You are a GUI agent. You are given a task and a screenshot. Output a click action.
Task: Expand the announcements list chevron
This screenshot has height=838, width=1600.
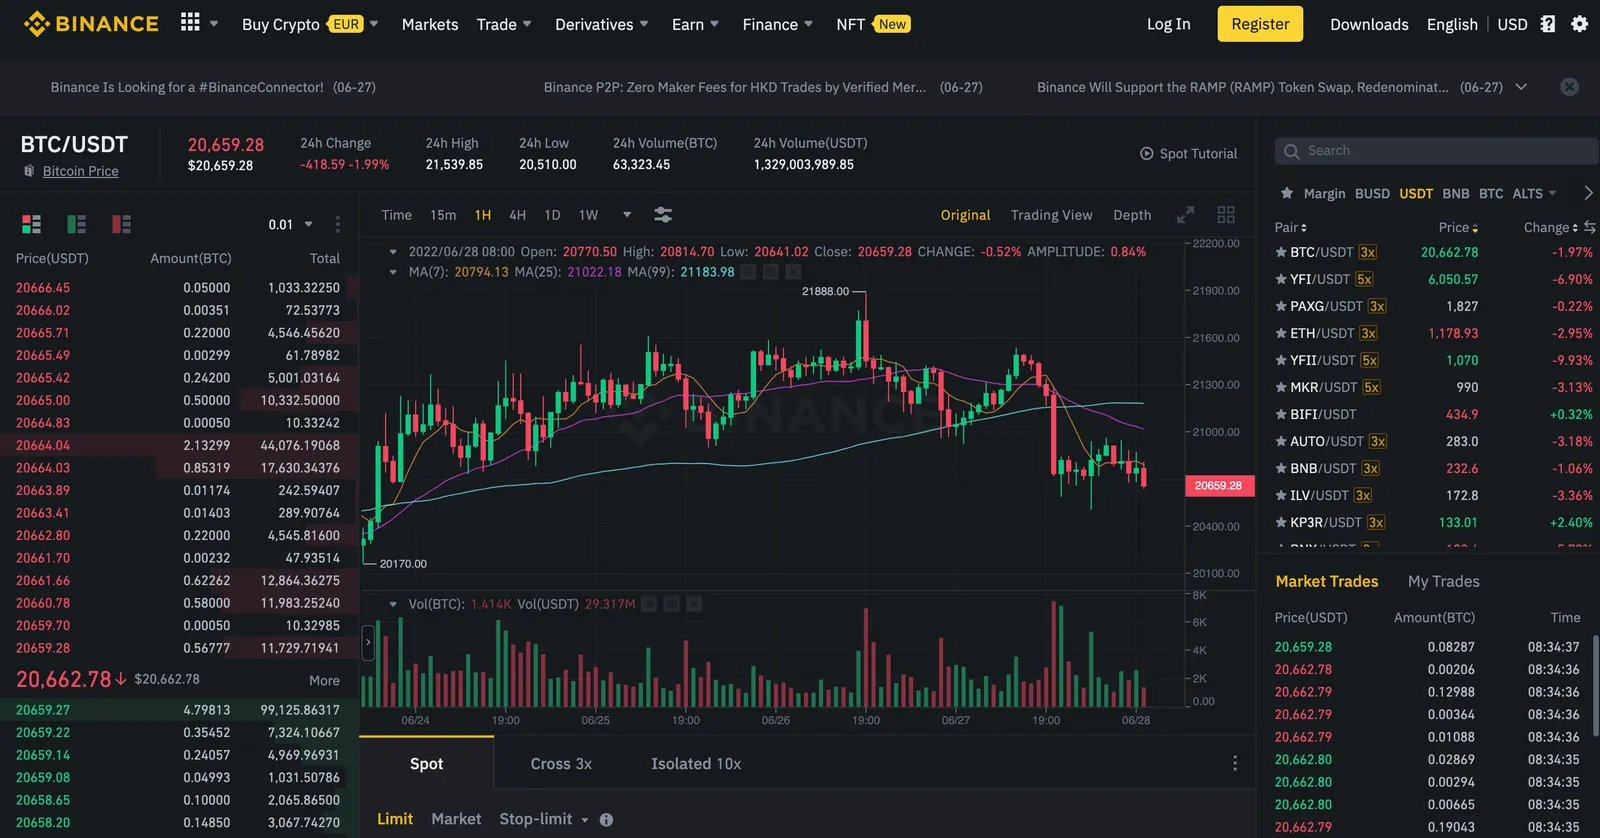tap(1521, 87)
